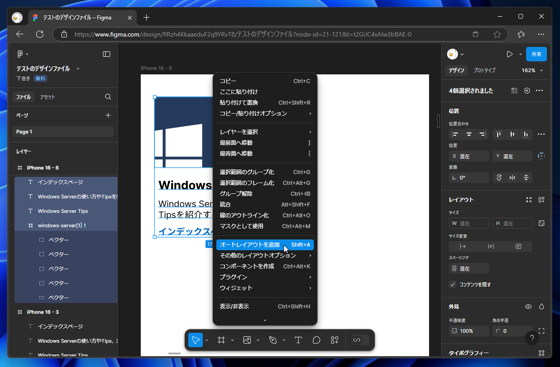Align selection to the bottom
This screenshot has height=367, width=560.
click(526, 134)
